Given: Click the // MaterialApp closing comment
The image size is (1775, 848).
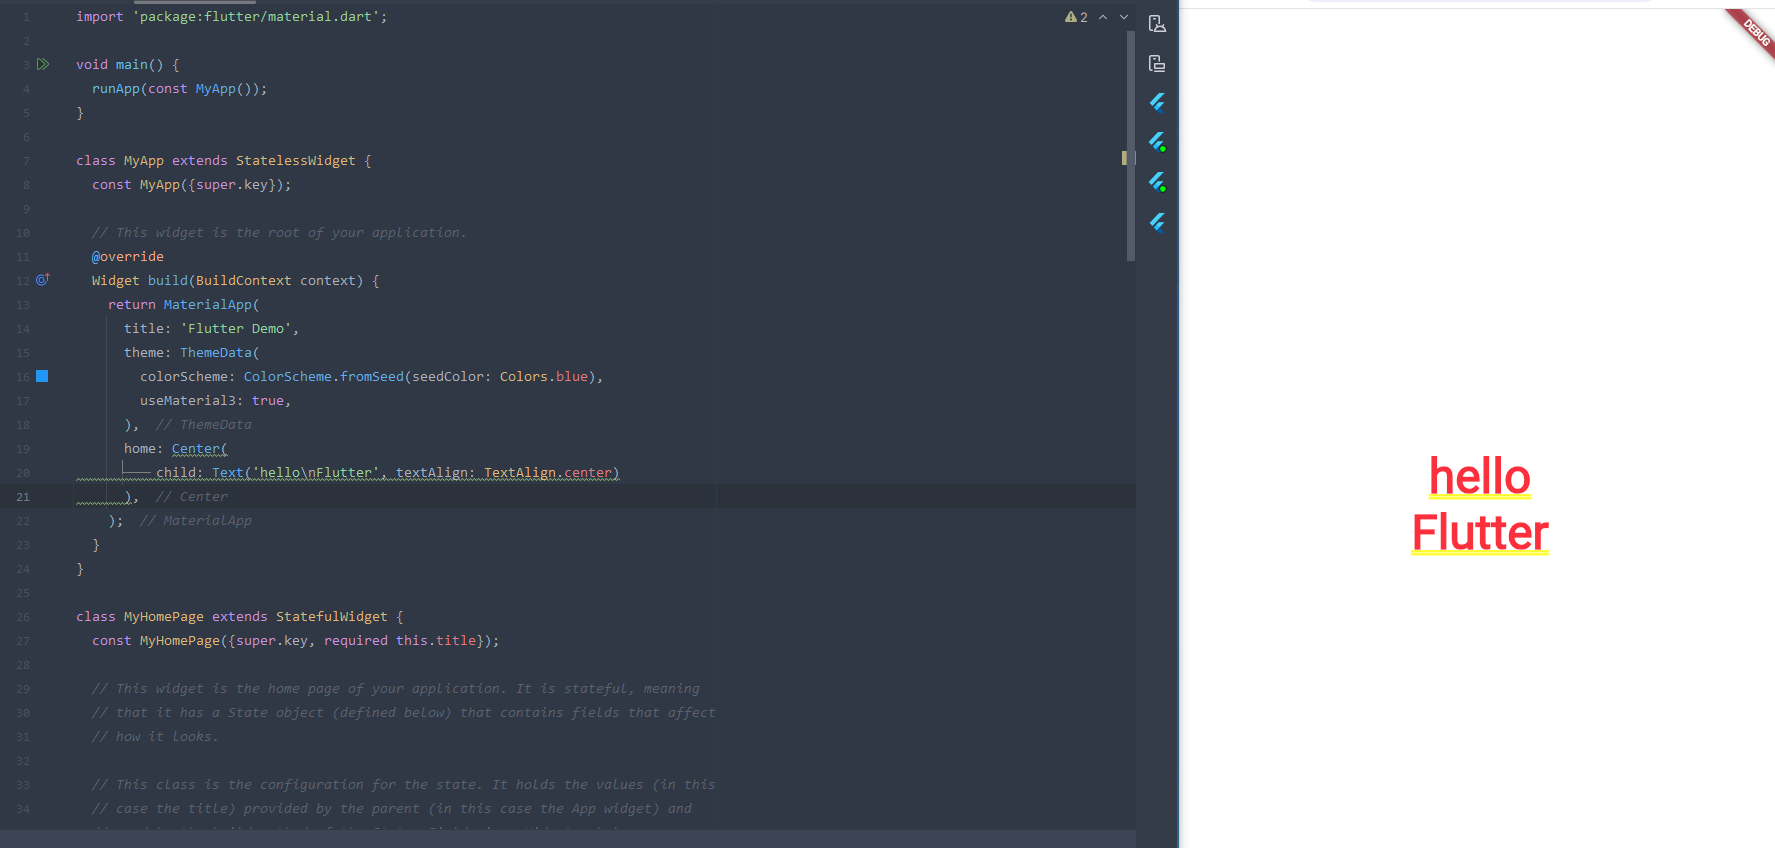Looking at the screenshot, I should [195, 521].
